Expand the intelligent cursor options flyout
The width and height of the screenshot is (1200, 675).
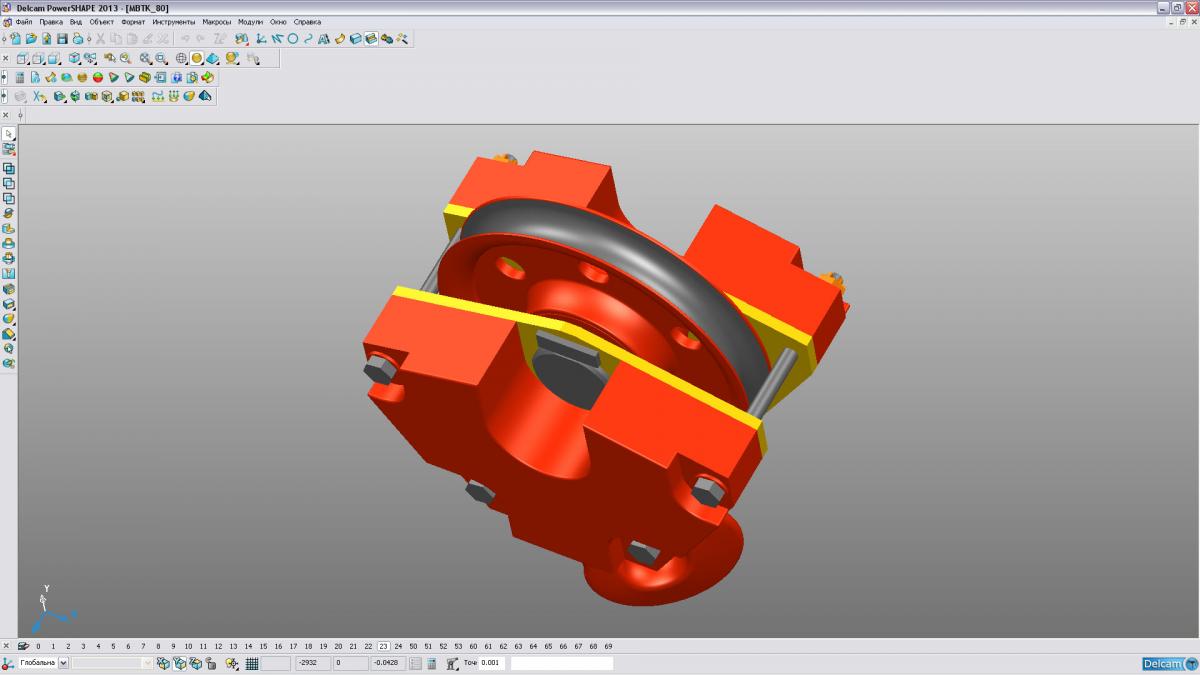pos(232,663)
